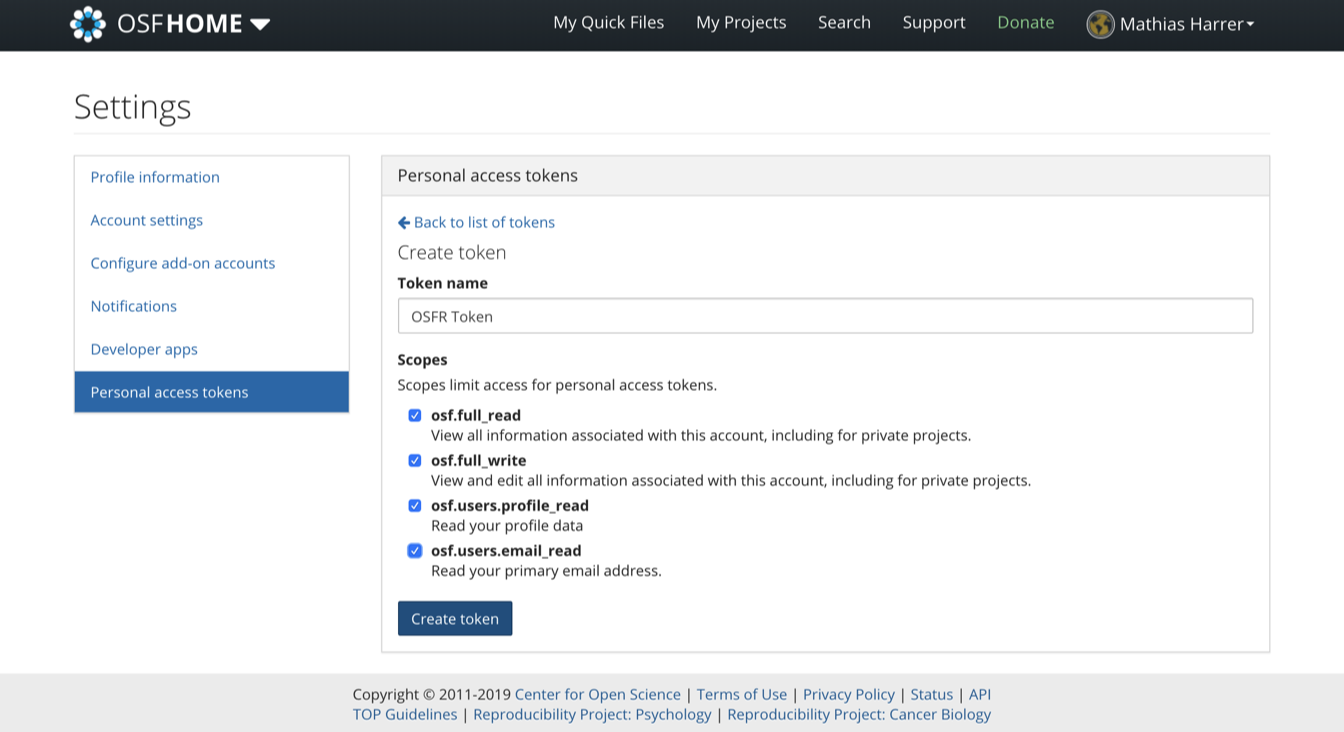Go to My Projects in top navigation

click(x=741, y=22)
